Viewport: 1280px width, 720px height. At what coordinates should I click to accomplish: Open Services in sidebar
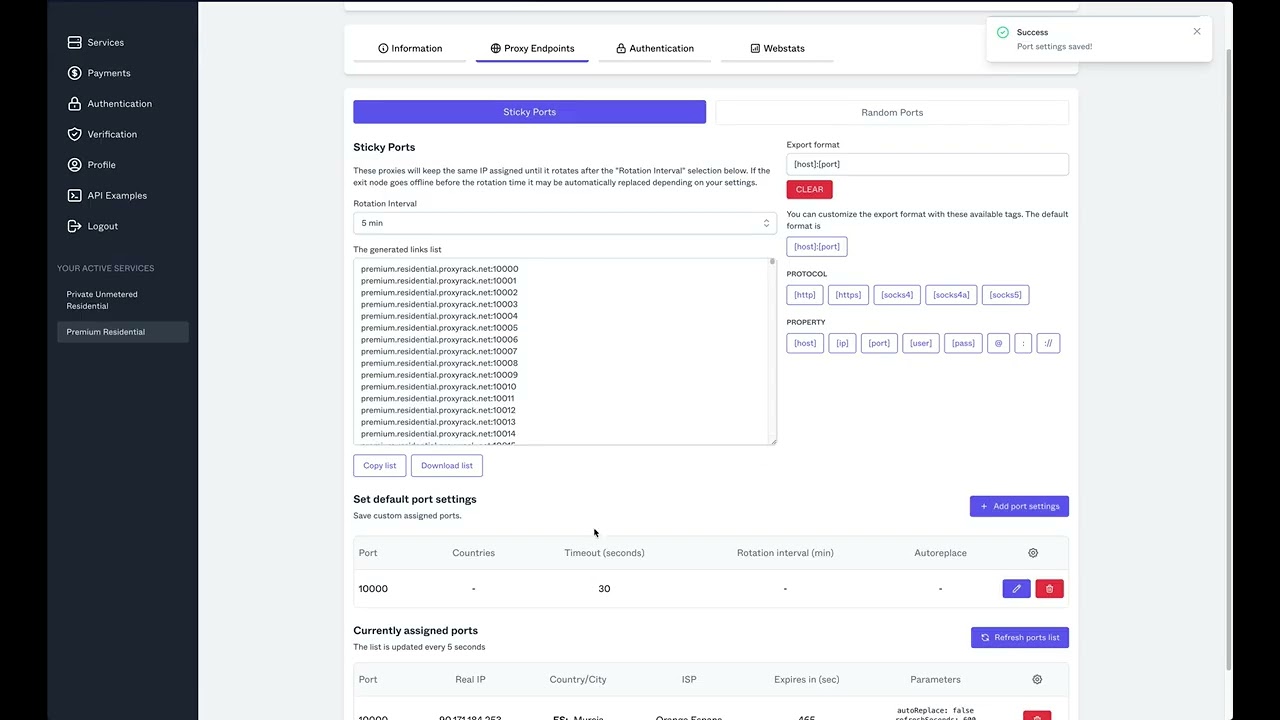pos(96,42)
